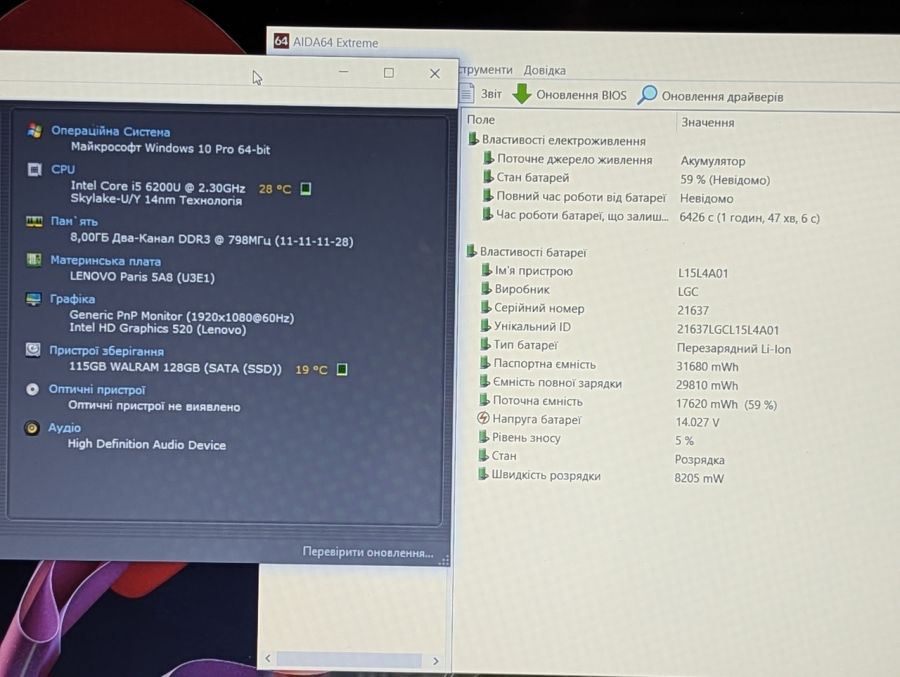Click the monitor Графіка icon
900x677 pixels.
pos(33,299)
